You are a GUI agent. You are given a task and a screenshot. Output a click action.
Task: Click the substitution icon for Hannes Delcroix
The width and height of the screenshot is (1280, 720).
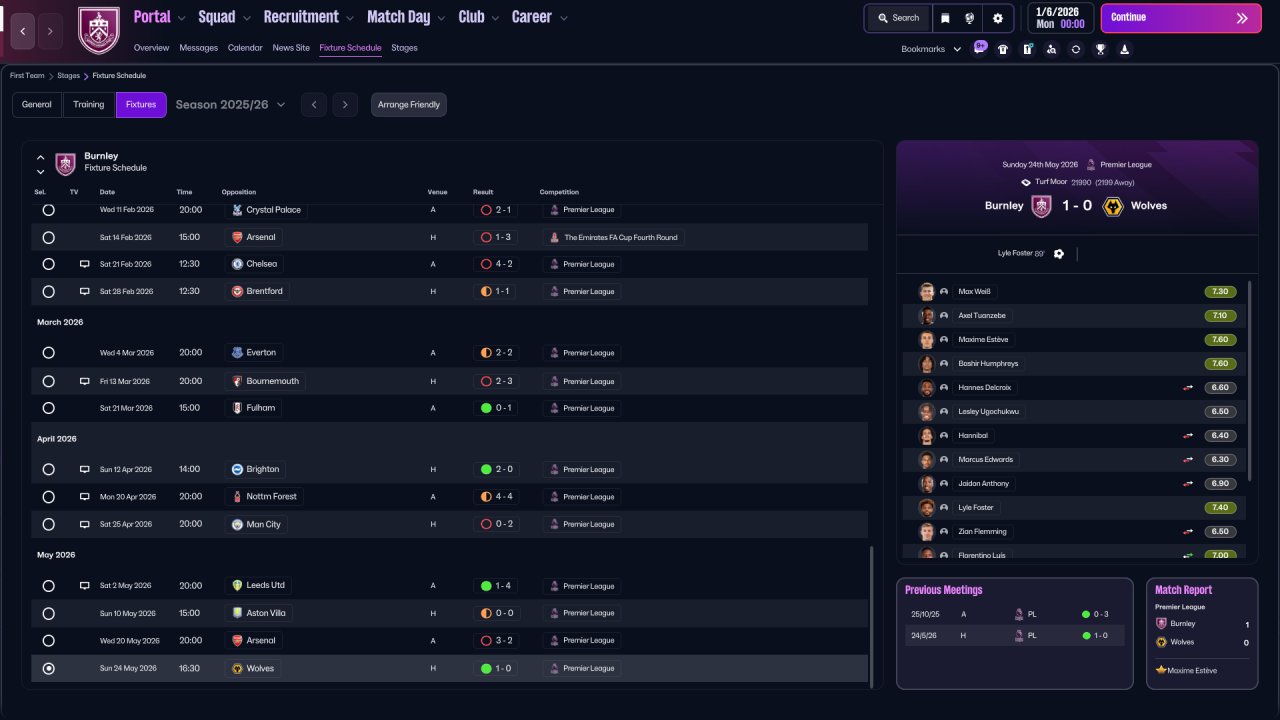pyautogui.click(x=1188, y=388)
